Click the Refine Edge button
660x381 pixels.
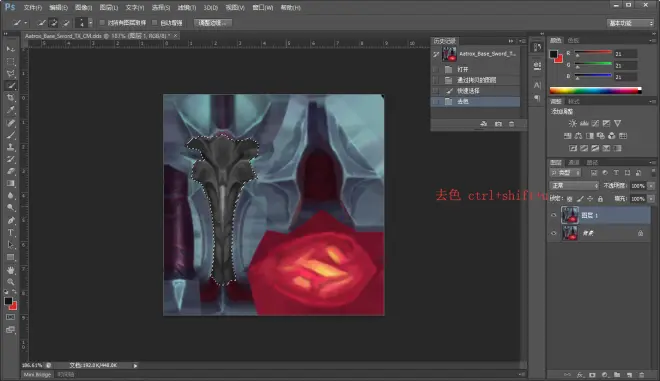[x=213, y=23]
